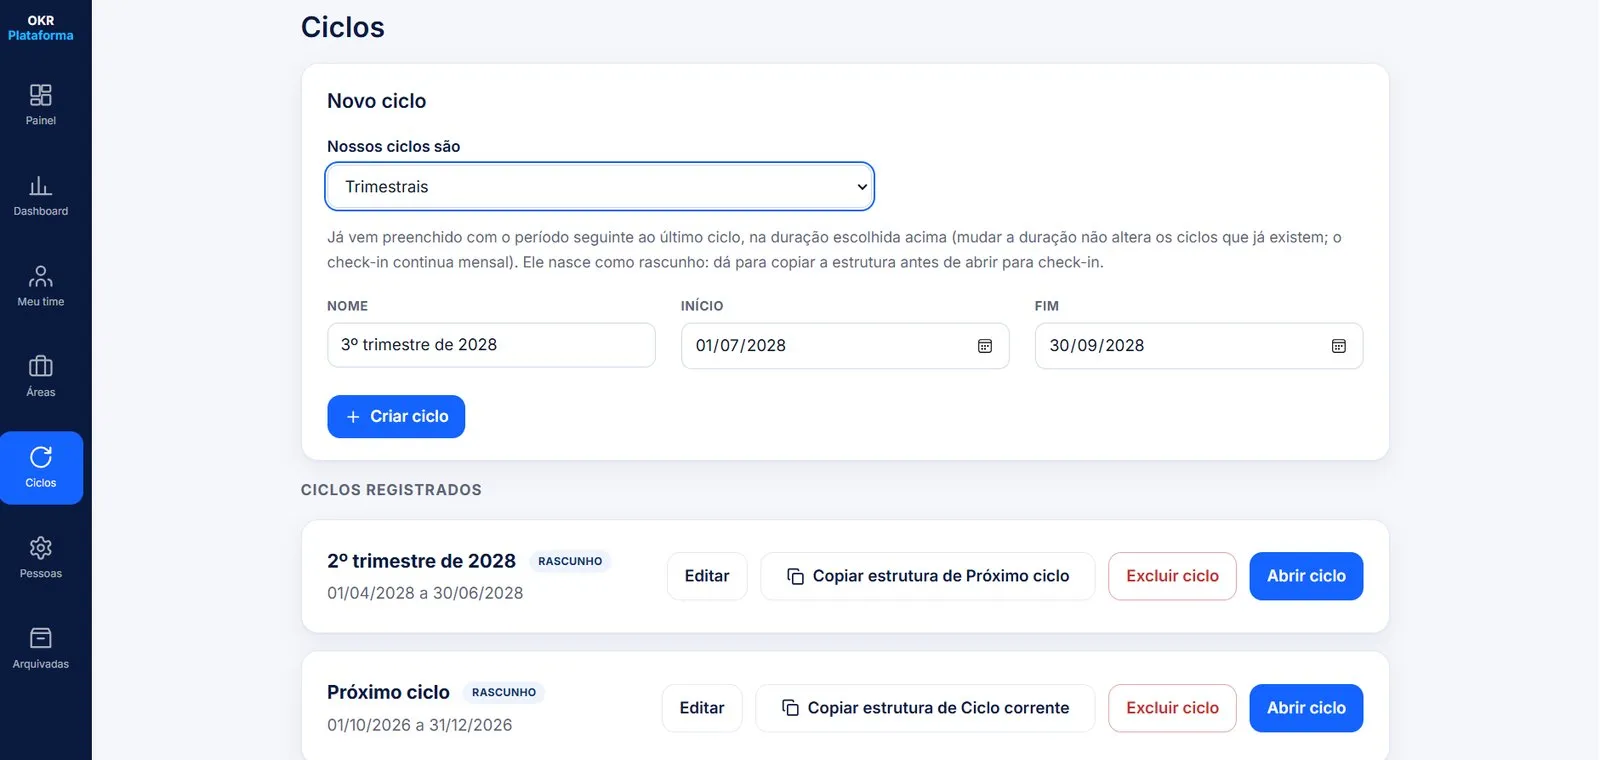Viewport: 1600px width, 760px height.
Task: Open Meu time people icon
Action: click(41, 276)
